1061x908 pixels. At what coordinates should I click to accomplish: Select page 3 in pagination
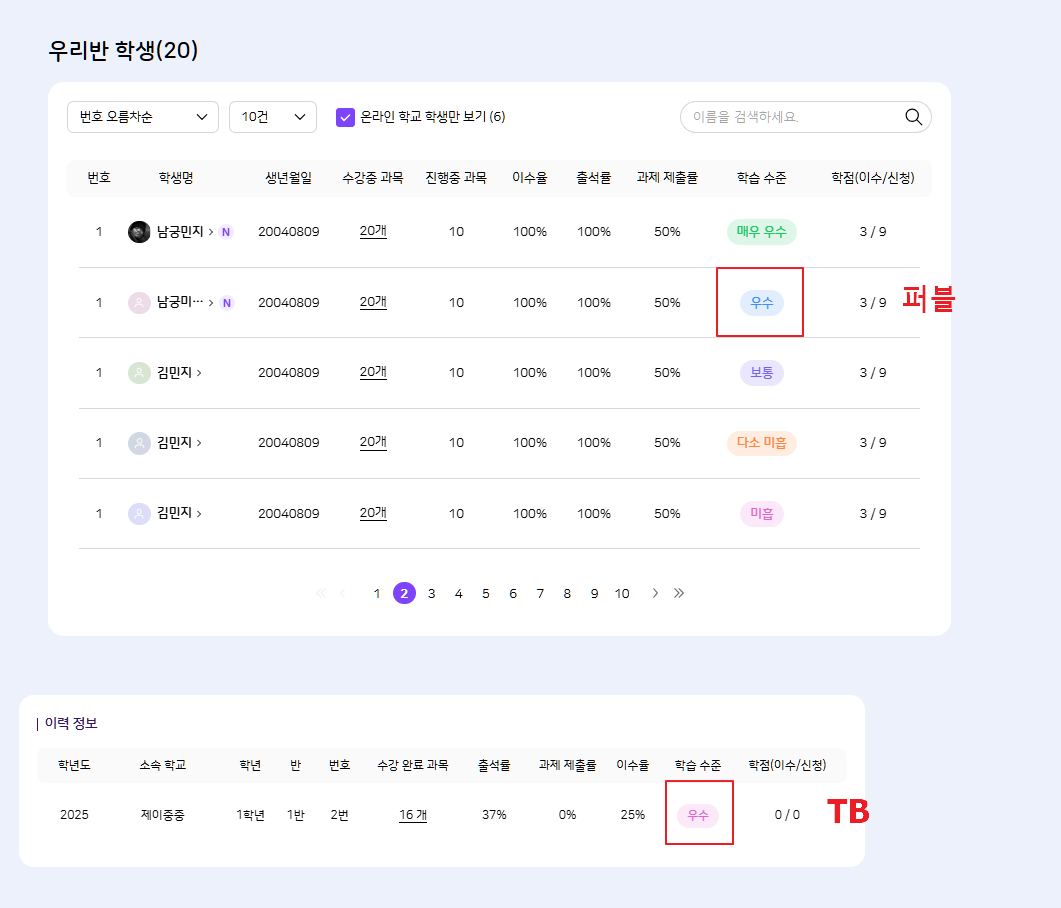(431, 593)
